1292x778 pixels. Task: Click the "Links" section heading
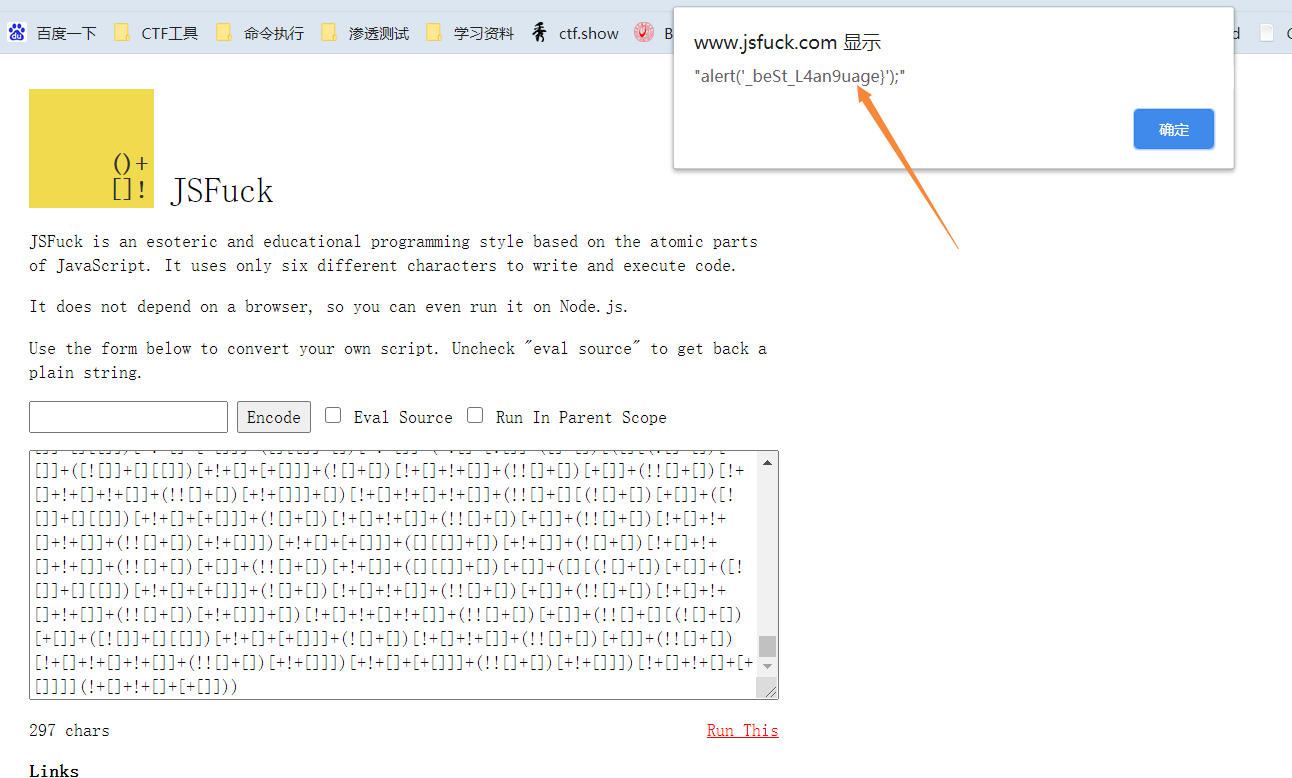(x=54, y=770)
